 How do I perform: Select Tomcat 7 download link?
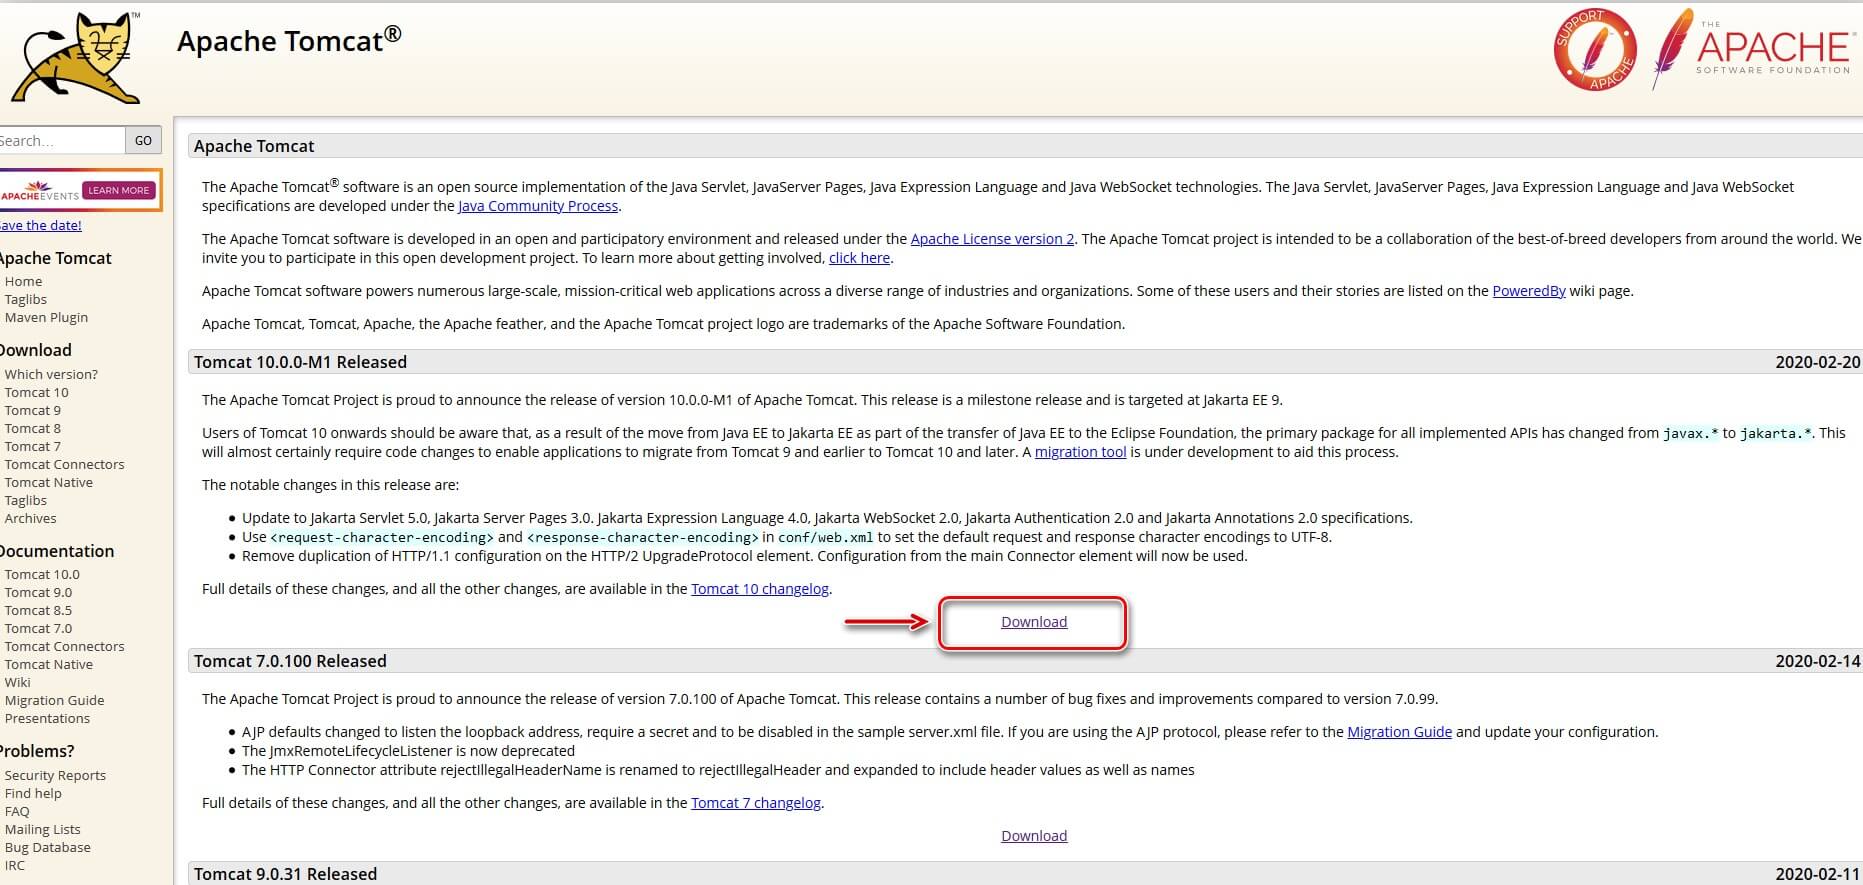pyautogui.click(x=33, y=446)
